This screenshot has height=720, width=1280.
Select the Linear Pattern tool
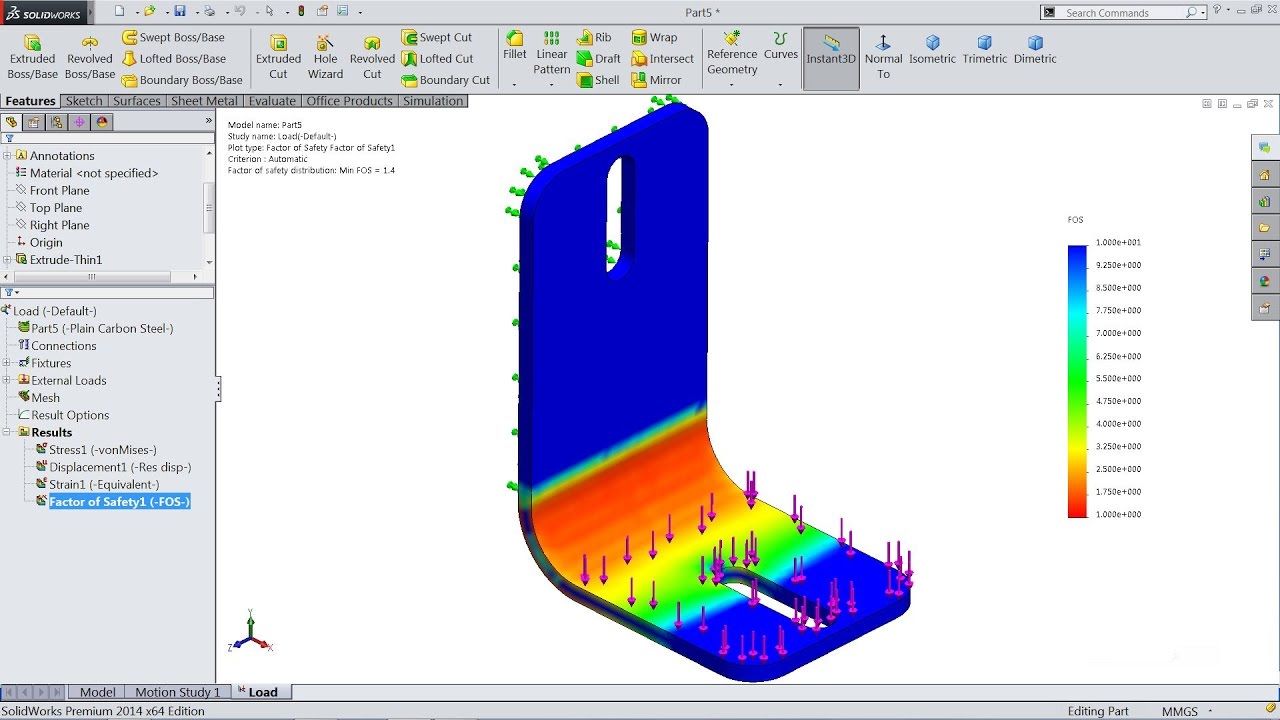coord(551,53)
